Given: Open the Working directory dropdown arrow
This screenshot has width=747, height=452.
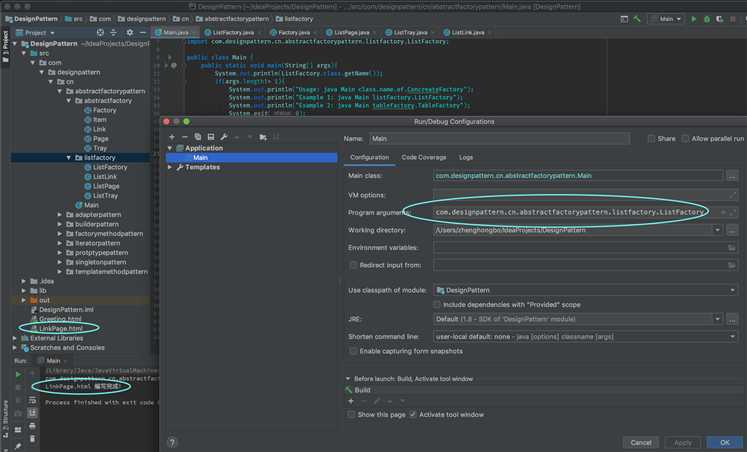Looking at the screenshot, I should pos(717,230).
